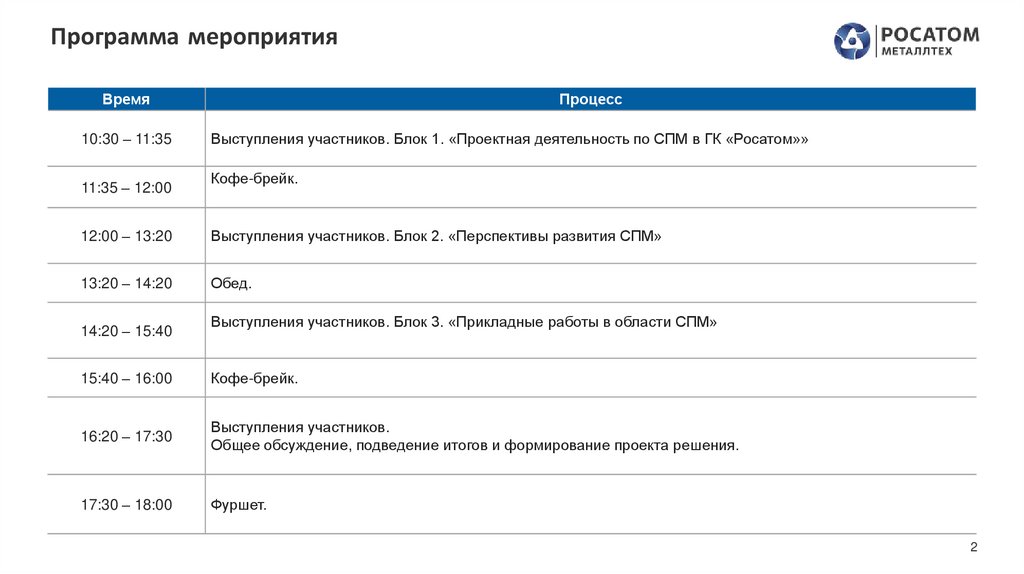Select the 12:00 – 13:20 time cell
The width and height of the screenshot is (1024, 574).
point(126,236)
